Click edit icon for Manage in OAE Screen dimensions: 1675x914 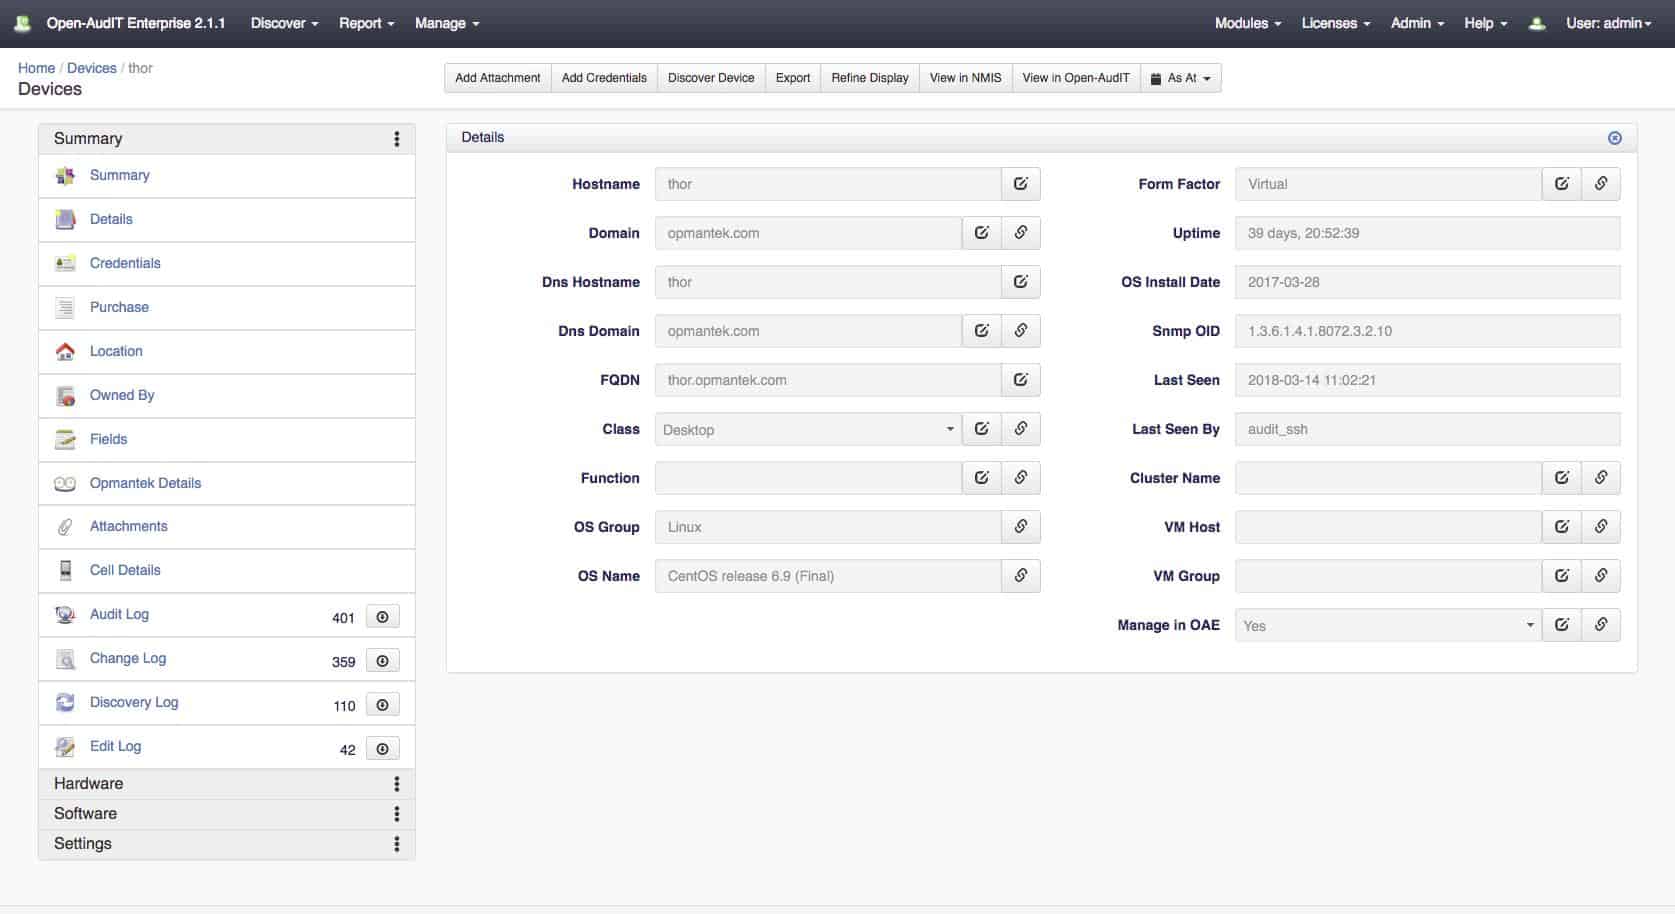click(x=1561, y=625)
